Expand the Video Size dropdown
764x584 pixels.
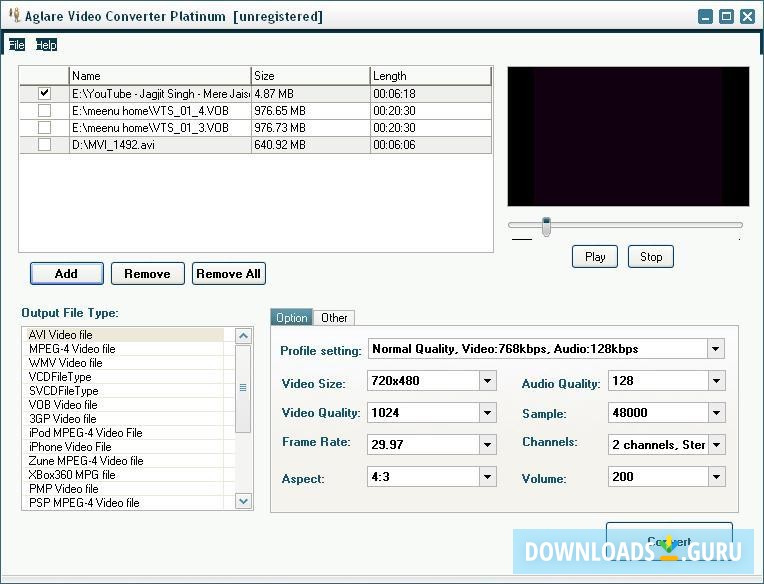487,381
